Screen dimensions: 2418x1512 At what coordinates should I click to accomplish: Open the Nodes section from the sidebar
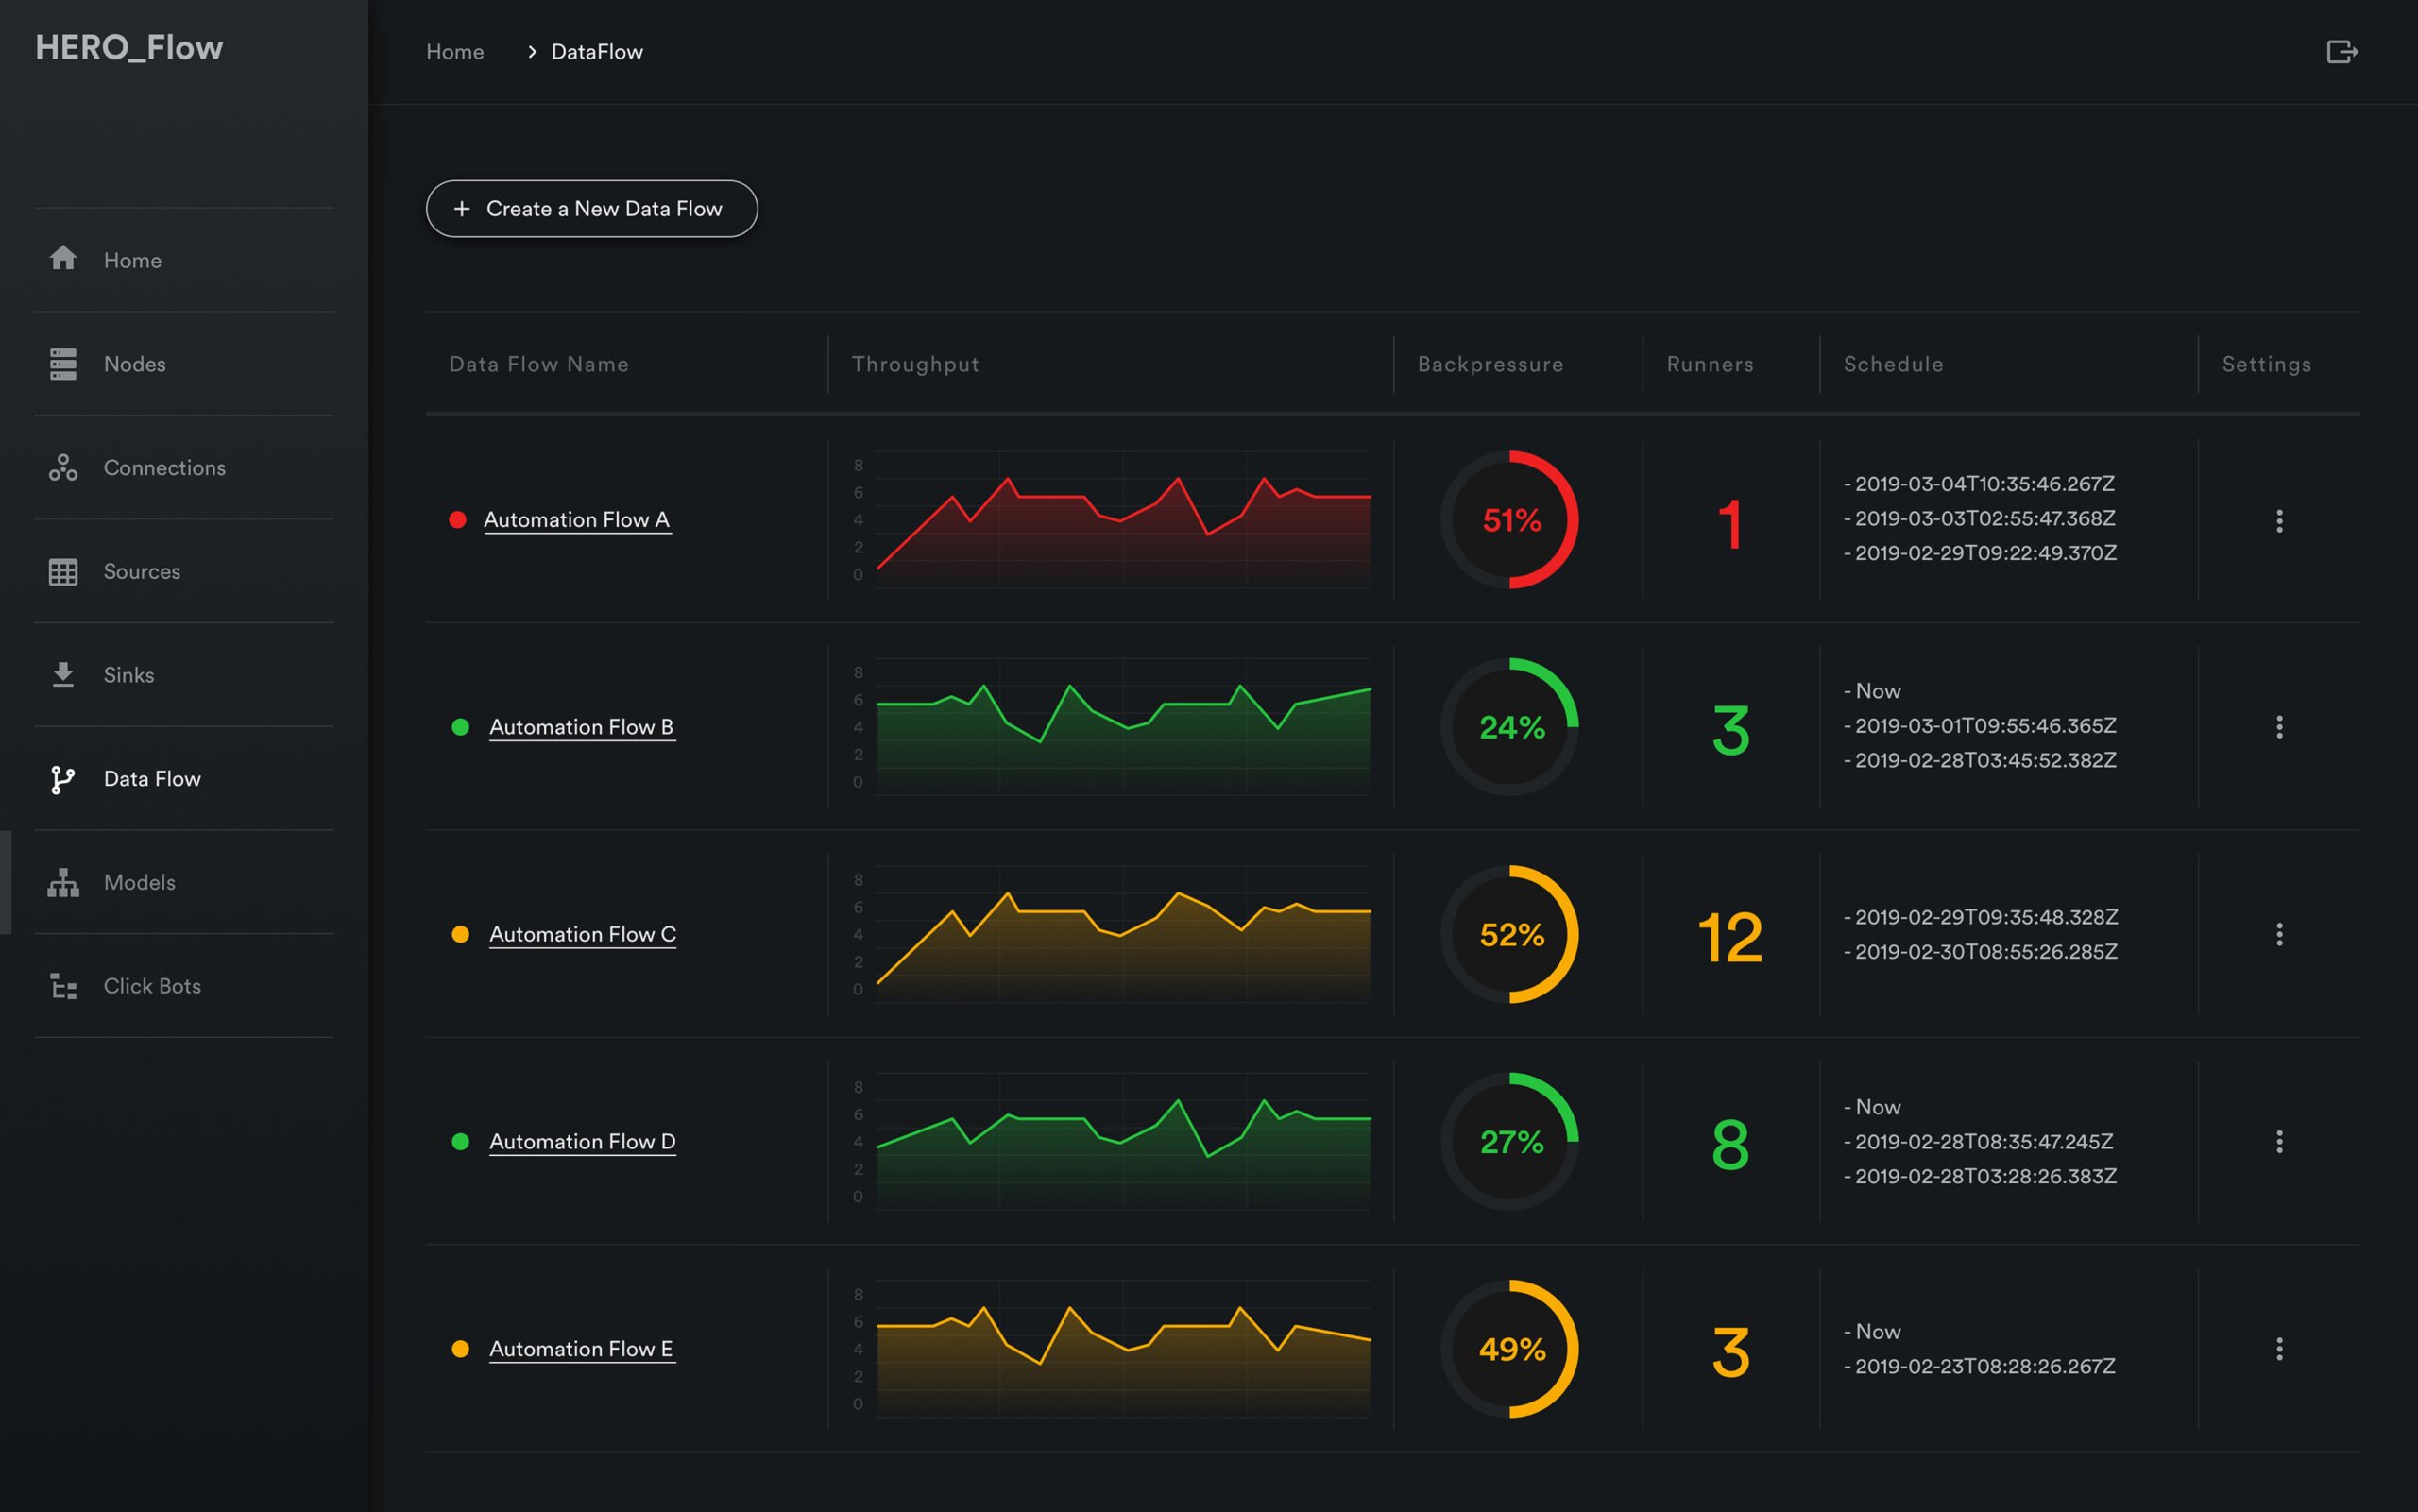63,363
